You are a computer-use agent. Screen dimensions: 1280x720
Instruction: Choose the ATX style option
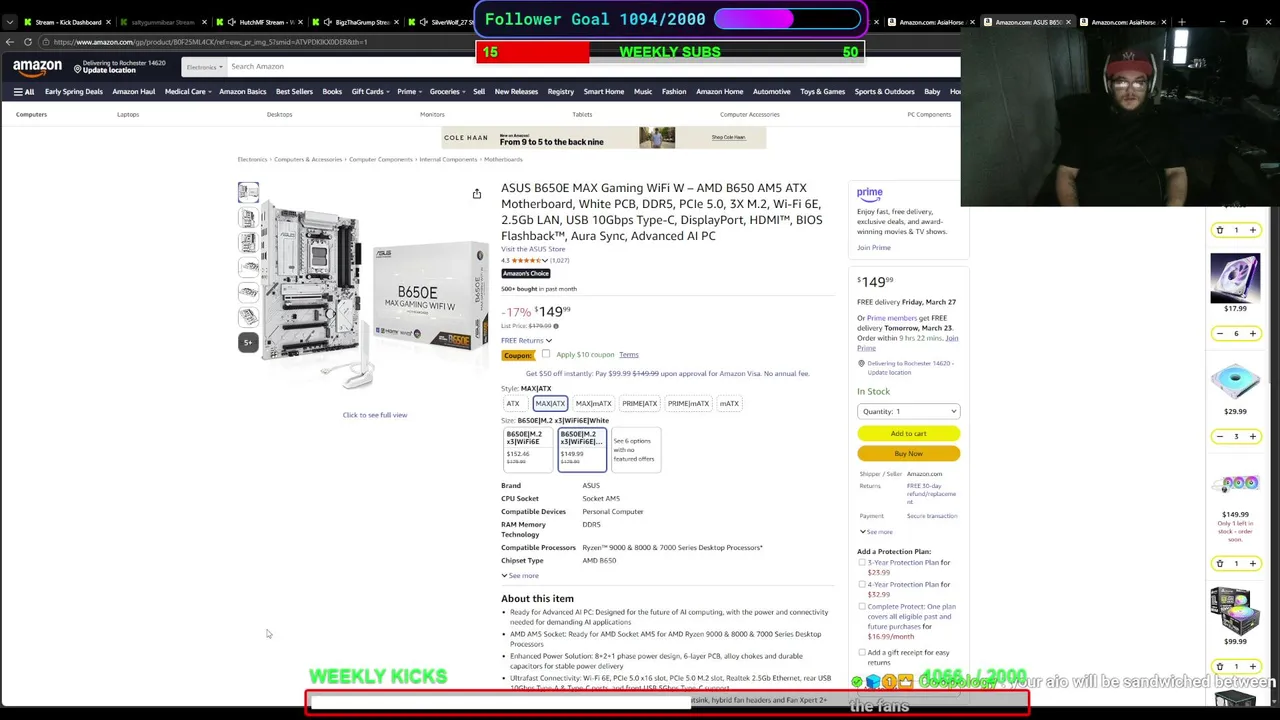(513, 404)
